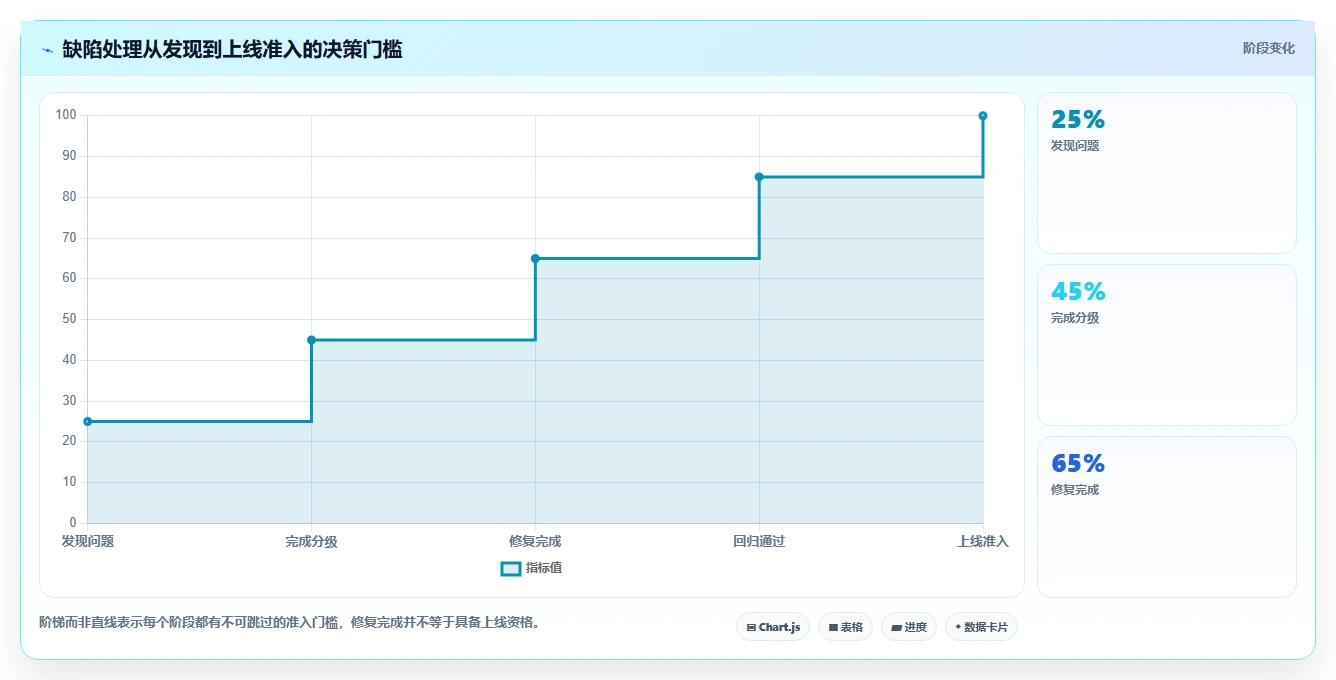Click the 指标值 legend label
Screen dimensions: 1336x680
click(544, 569)
